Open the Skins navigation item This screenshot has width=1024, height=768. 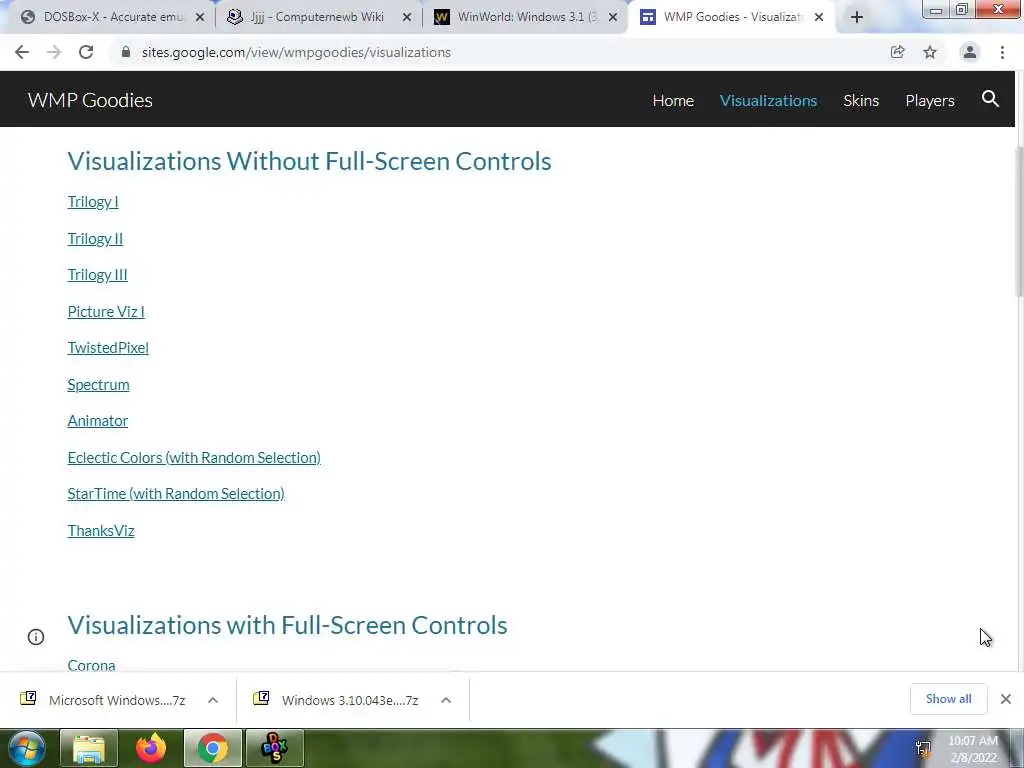coord(861,101)
